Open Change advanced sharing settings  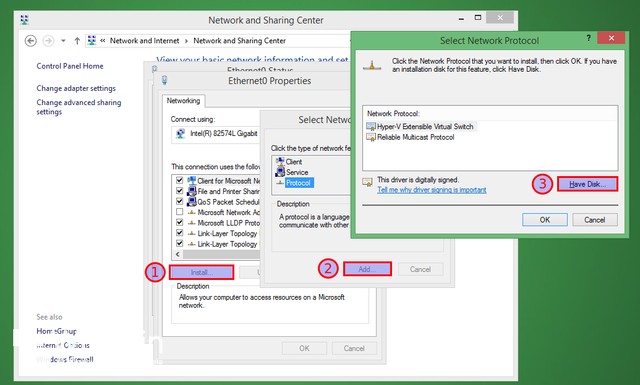79,107
